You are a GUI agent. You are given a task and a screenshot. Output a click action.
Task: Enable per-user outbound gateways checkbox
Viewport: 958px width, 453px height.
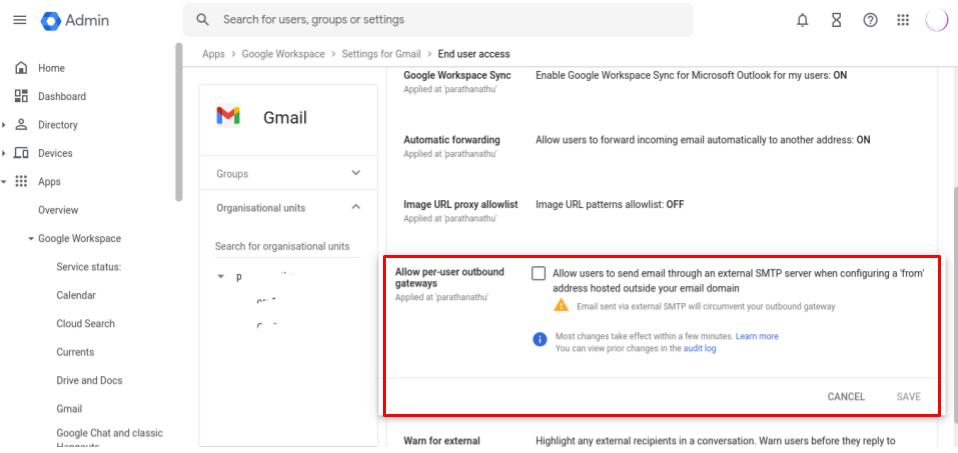point(538,274)
